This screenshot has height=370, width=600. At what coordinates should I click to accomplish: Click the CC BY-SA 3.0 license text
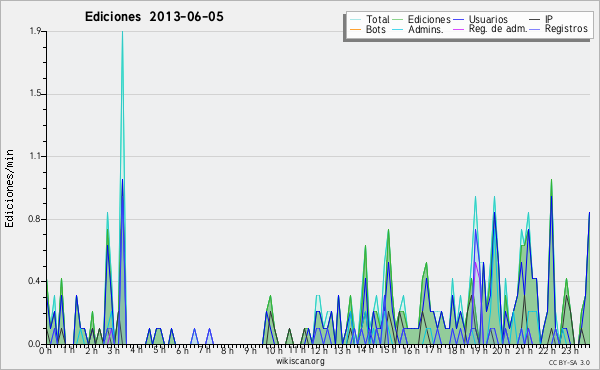tap(569, 362)
